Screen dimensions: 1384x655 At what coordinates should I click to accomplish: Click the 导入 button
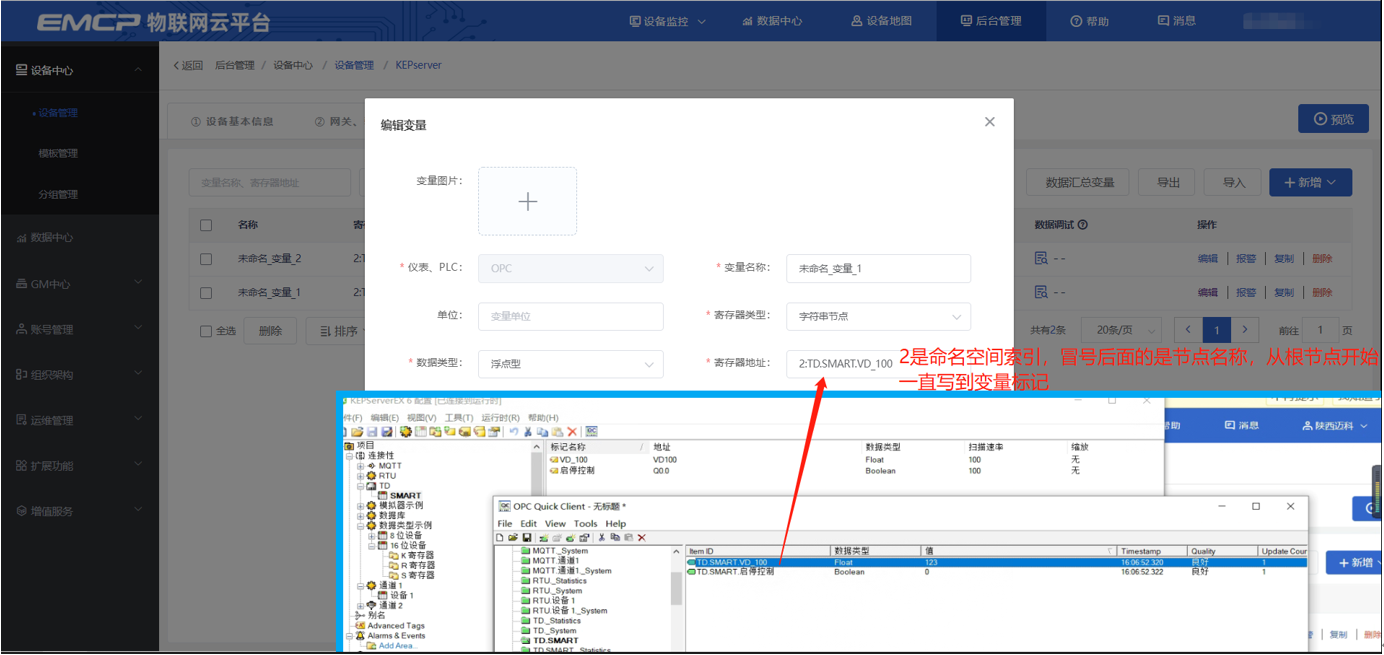(x=1233, y=182)
